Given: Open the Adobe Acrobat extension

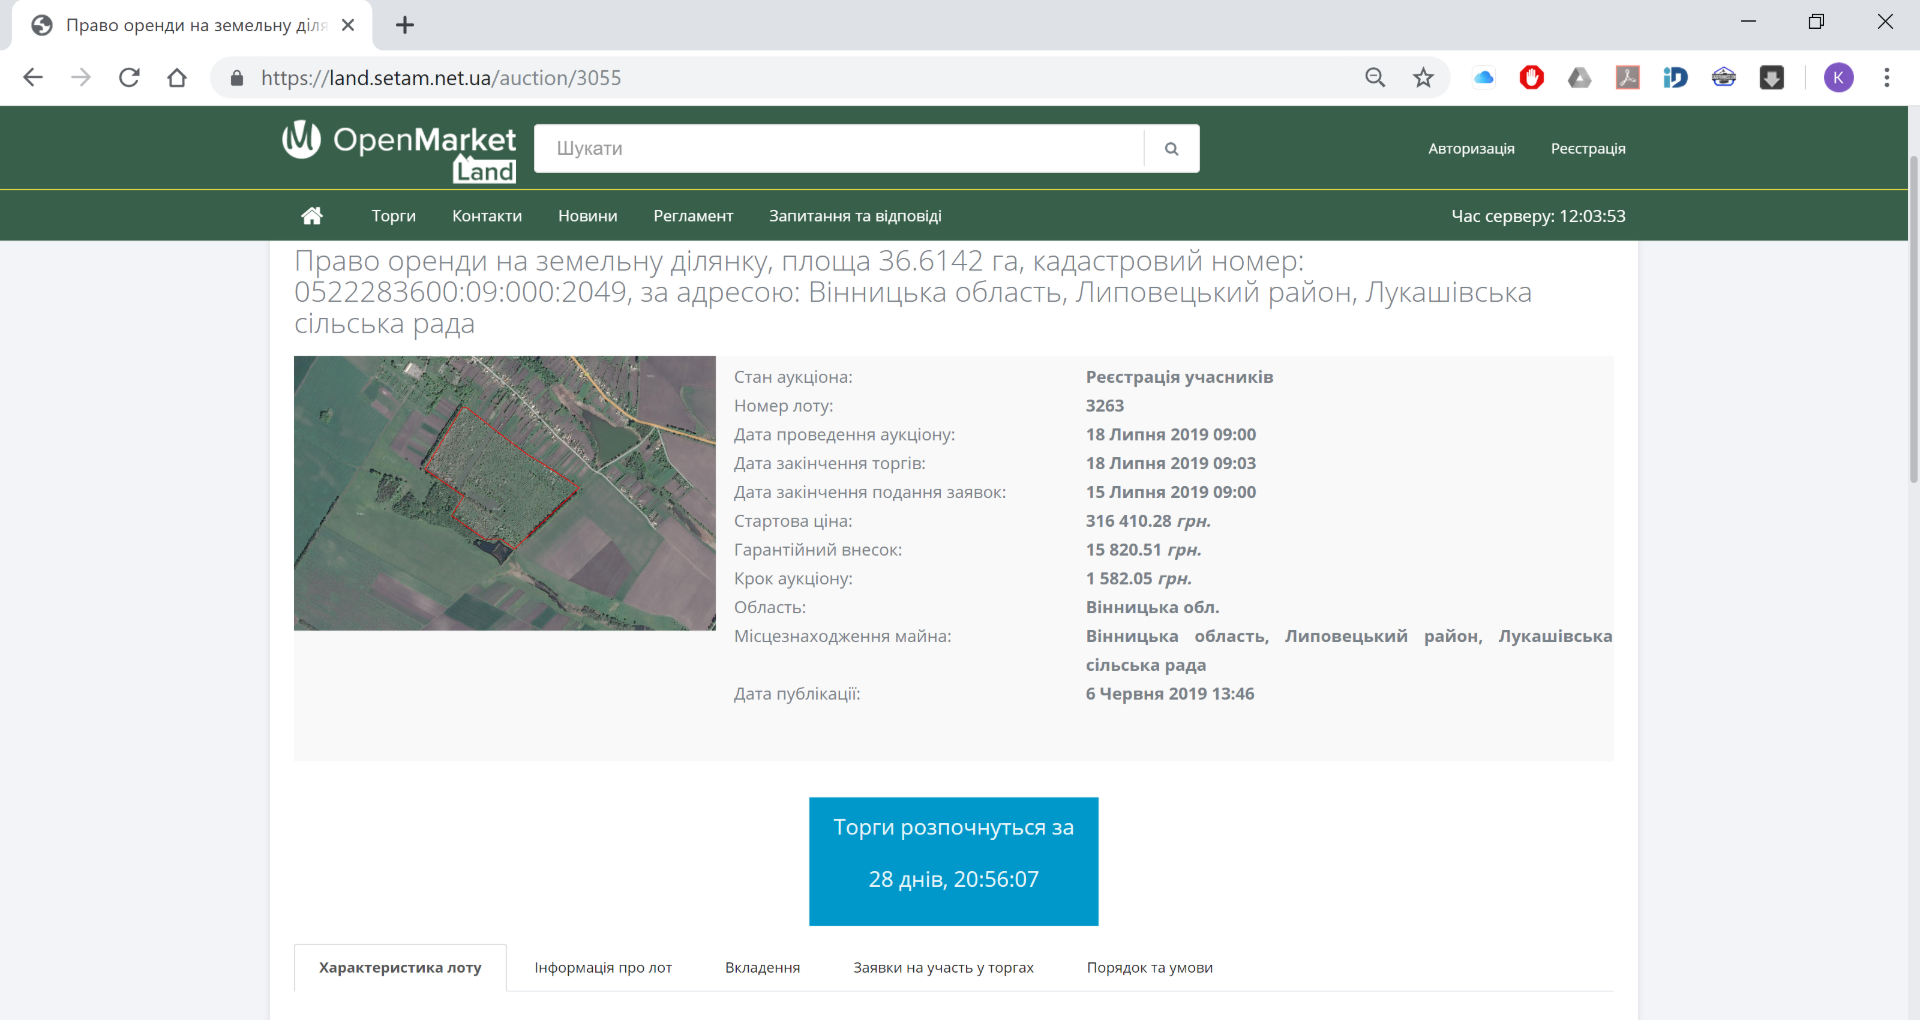Looking at the screenshot, I should (1627, 78).
